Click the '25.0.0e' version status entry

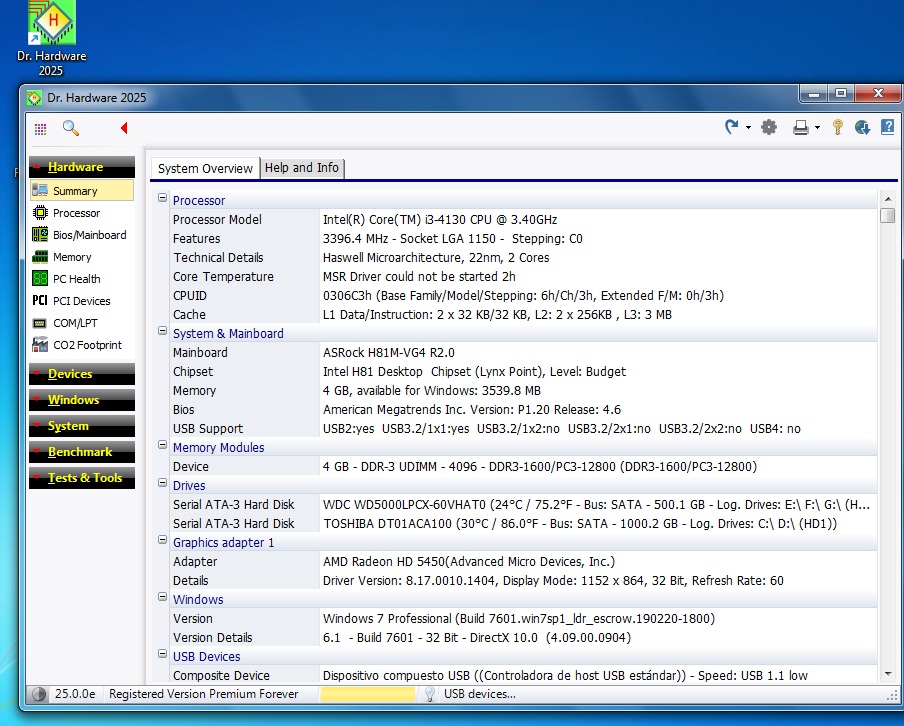[x=75, y=694]
